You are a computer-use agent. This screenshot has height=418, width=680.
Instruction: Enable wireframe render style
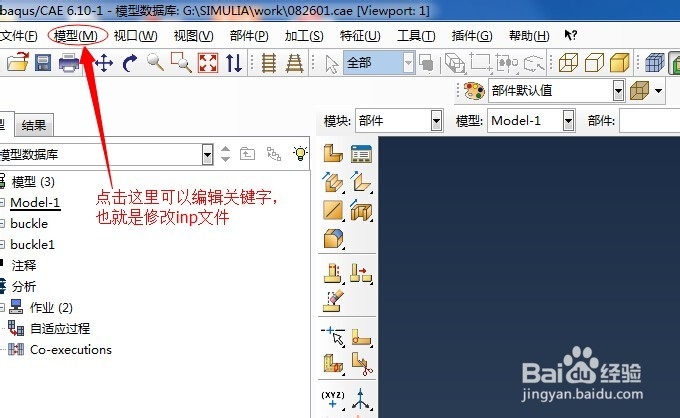(568, 63)
